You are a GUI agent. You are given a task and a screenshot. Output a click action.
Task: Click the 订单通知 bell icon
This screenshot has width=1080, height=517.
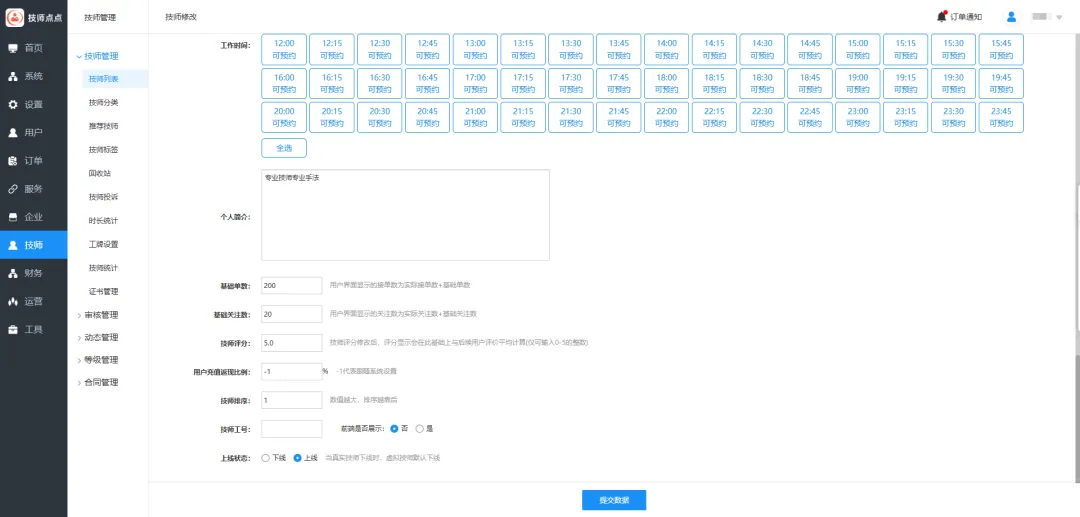[941, 16]
